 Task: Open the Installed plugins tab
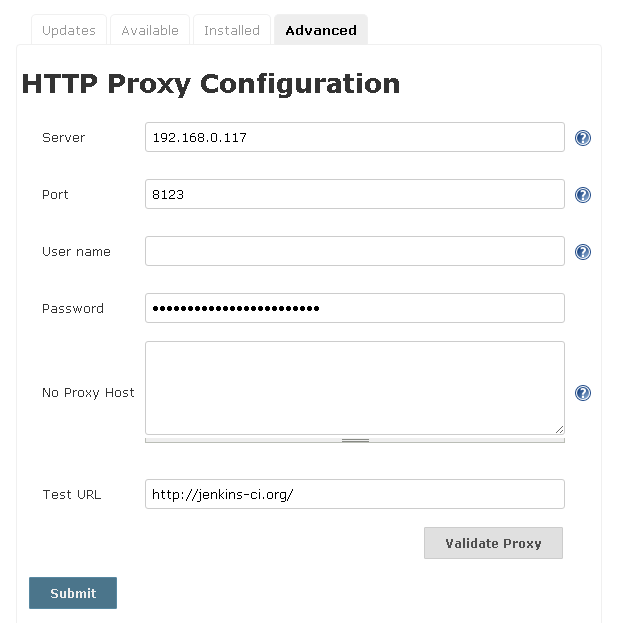[232, 30]
